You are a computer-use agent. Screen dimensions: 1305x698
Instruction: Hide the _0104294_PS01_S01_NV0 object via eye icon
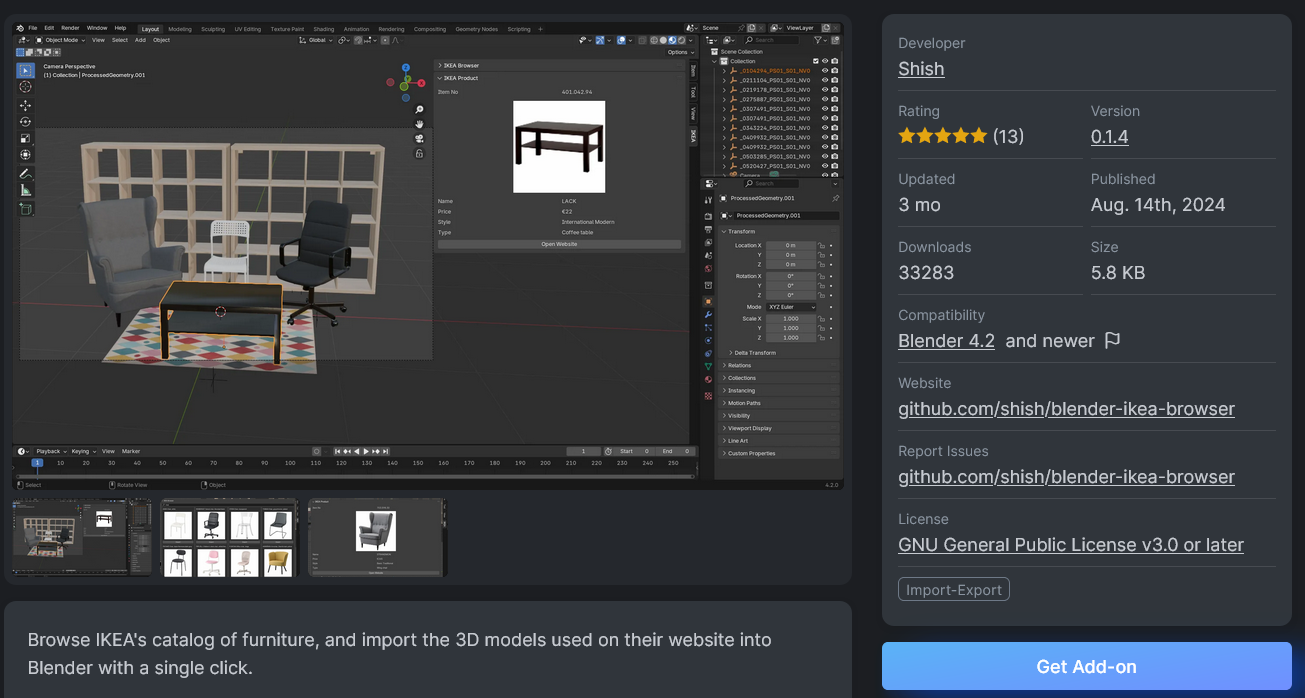point(824,71)
